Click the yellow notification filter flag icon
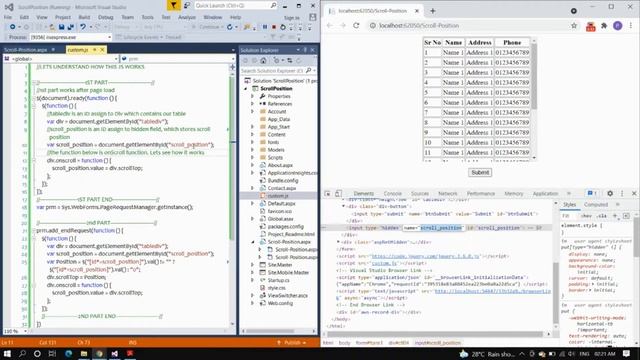Screen dimensions: 640x360 tap(173, 5)
